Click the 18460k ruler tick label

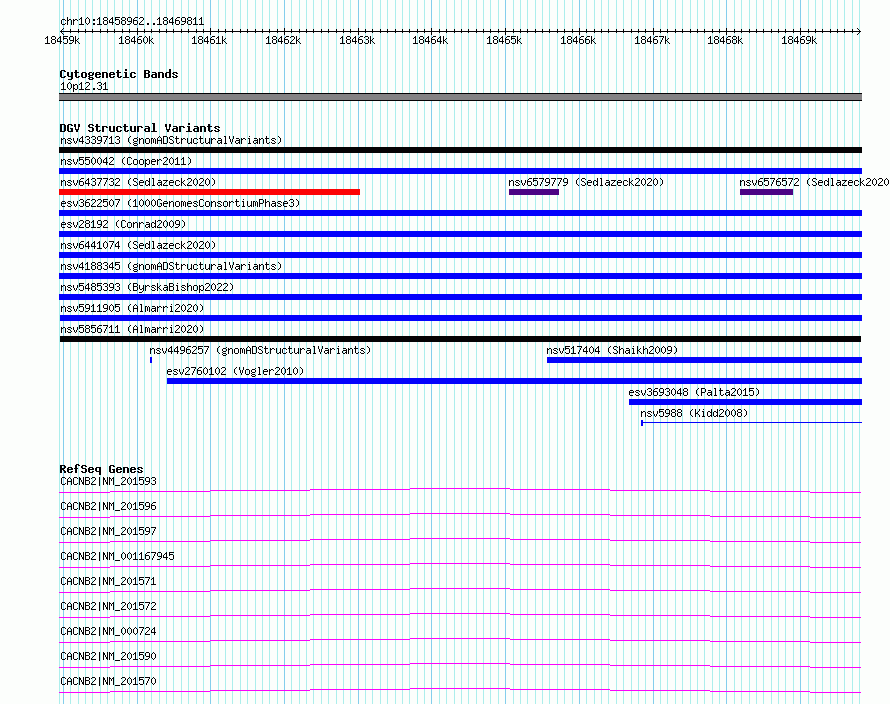136,40
